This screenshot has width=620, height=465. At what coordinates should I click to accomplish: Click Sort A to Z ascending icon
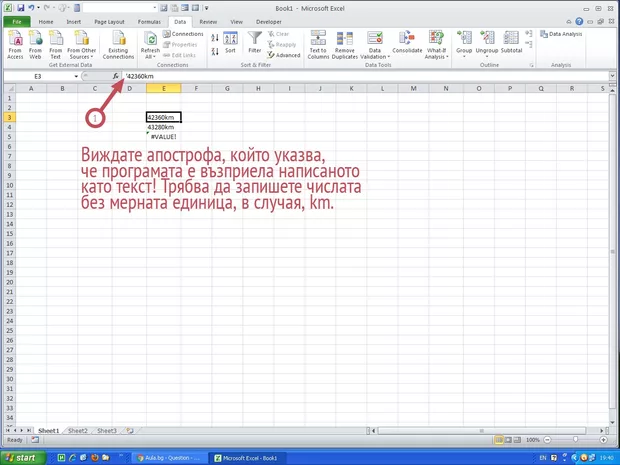(215, 38)
